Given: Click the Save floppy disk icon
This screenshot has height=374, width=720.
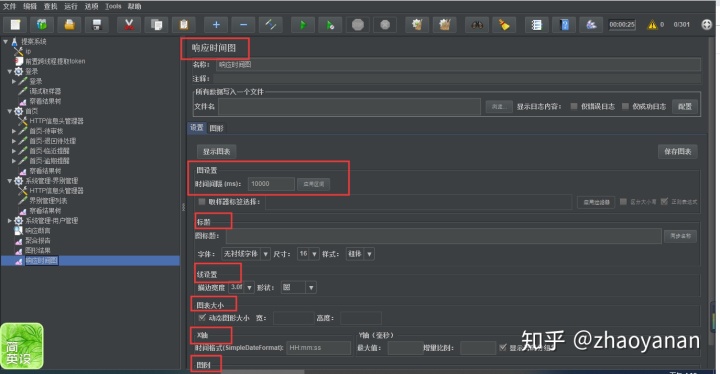Looking at the screenshot, I should click(97, 24).
